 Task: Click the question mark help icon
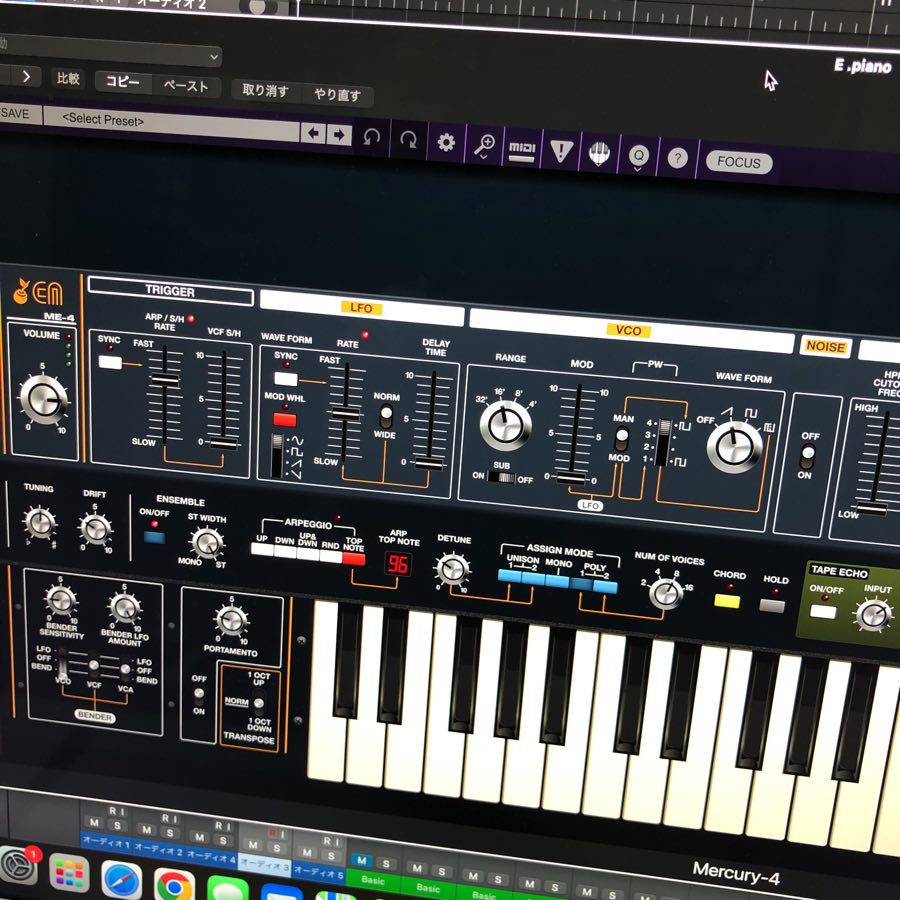[x=677, y=158]
